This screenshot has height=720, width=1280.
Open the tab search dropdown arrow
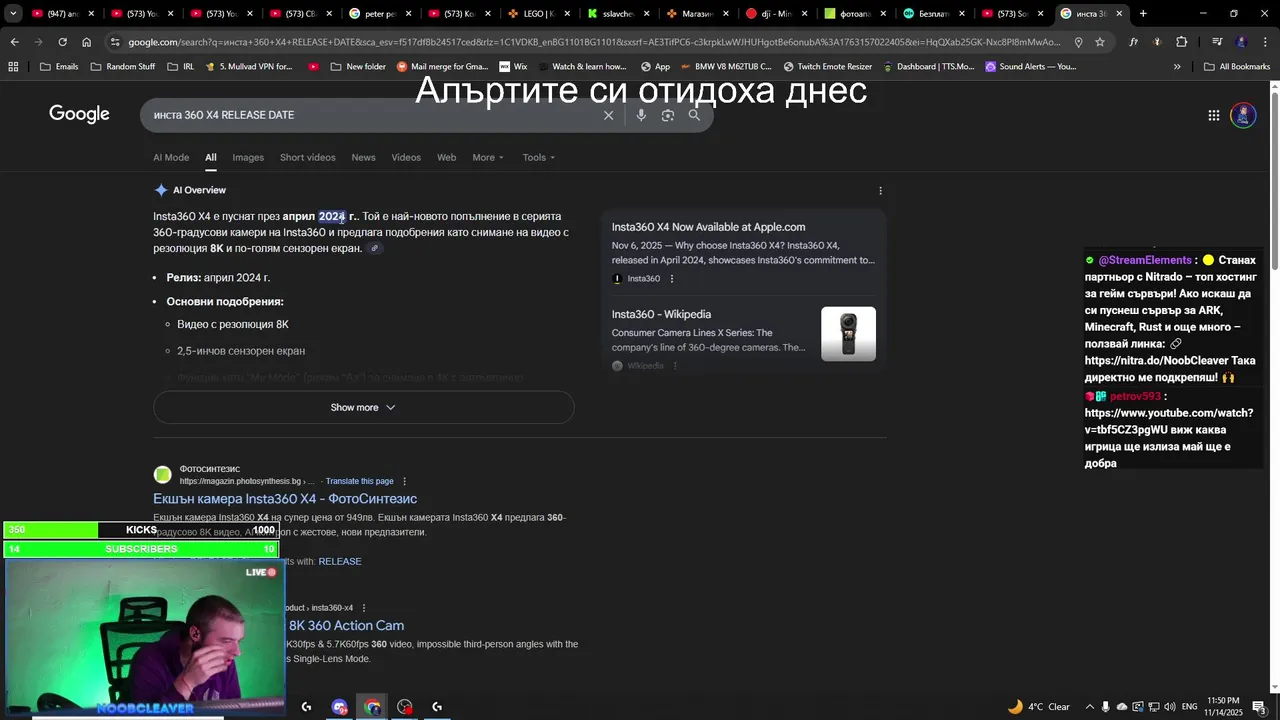[x=13, y=13]
